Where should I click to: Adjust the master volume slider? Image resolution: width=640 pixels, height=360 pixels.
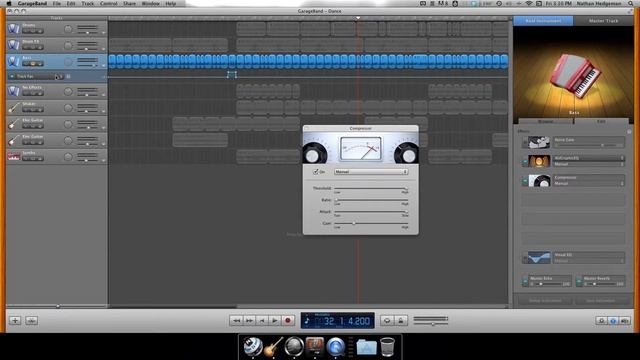click(x=431, y=324)
